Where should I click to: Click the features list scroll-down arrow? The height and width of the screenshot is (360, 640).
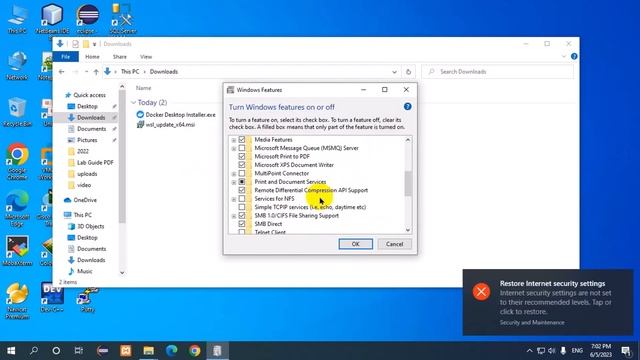tap(408, 230)
